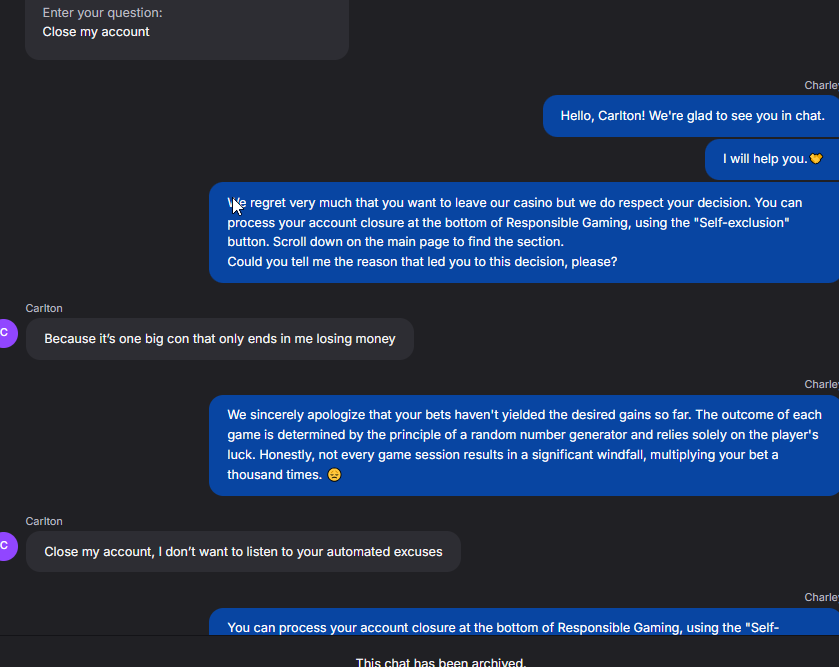Screen dimensions: 839x667
Task: Click Carlton's avatar beside the "automated excuses" message
Action: click(6, 546)
